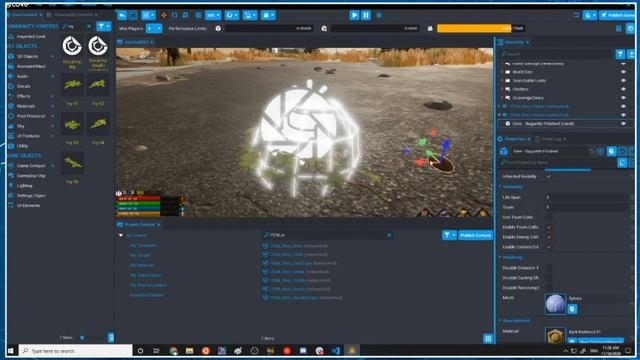640x360 pixels.
Task: Open the Materials category
Action: tap(26, 106)
